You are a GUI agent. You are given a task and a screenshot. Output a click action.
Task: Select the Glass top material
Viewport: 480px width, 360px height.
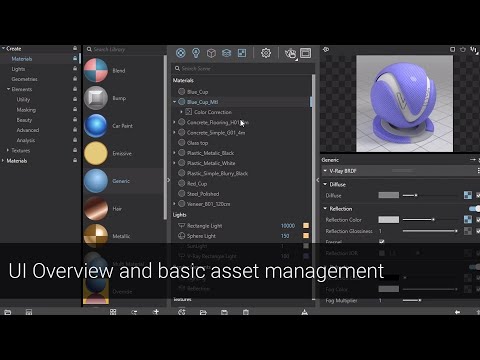(197, 143)
